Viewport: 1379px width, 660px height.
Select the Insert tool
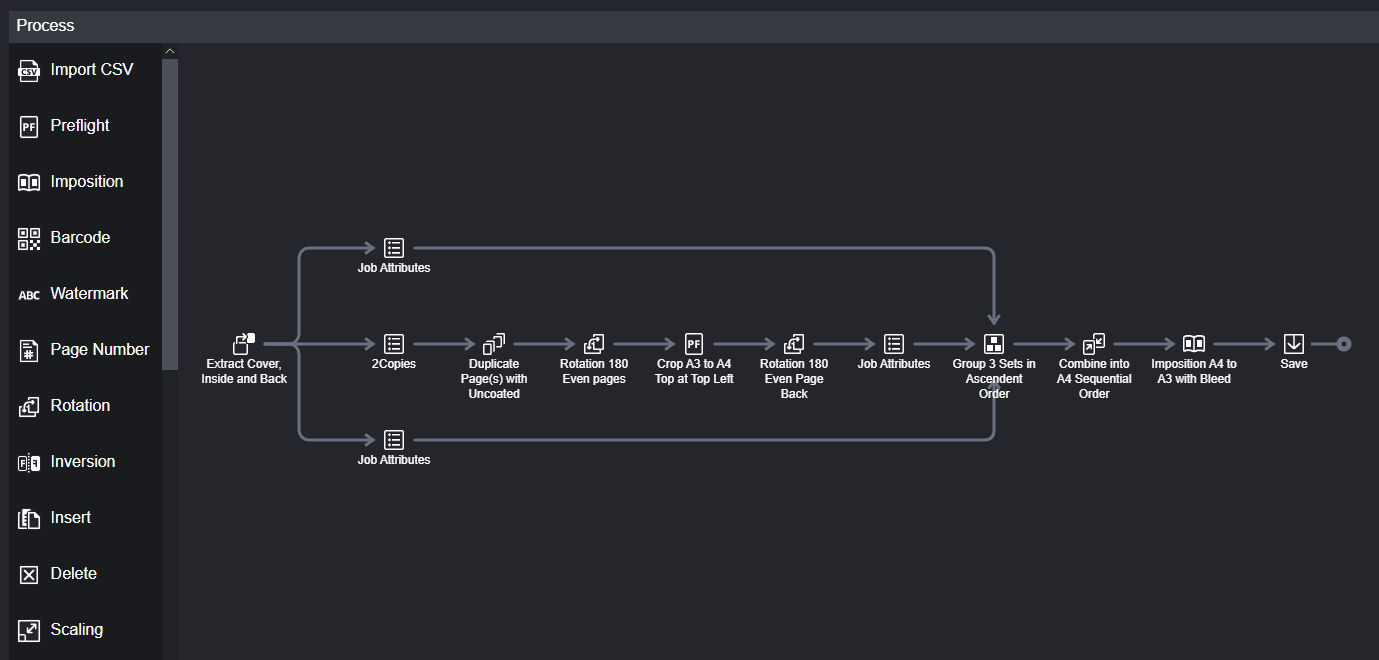pyautogui.click(x=72, y=517)
